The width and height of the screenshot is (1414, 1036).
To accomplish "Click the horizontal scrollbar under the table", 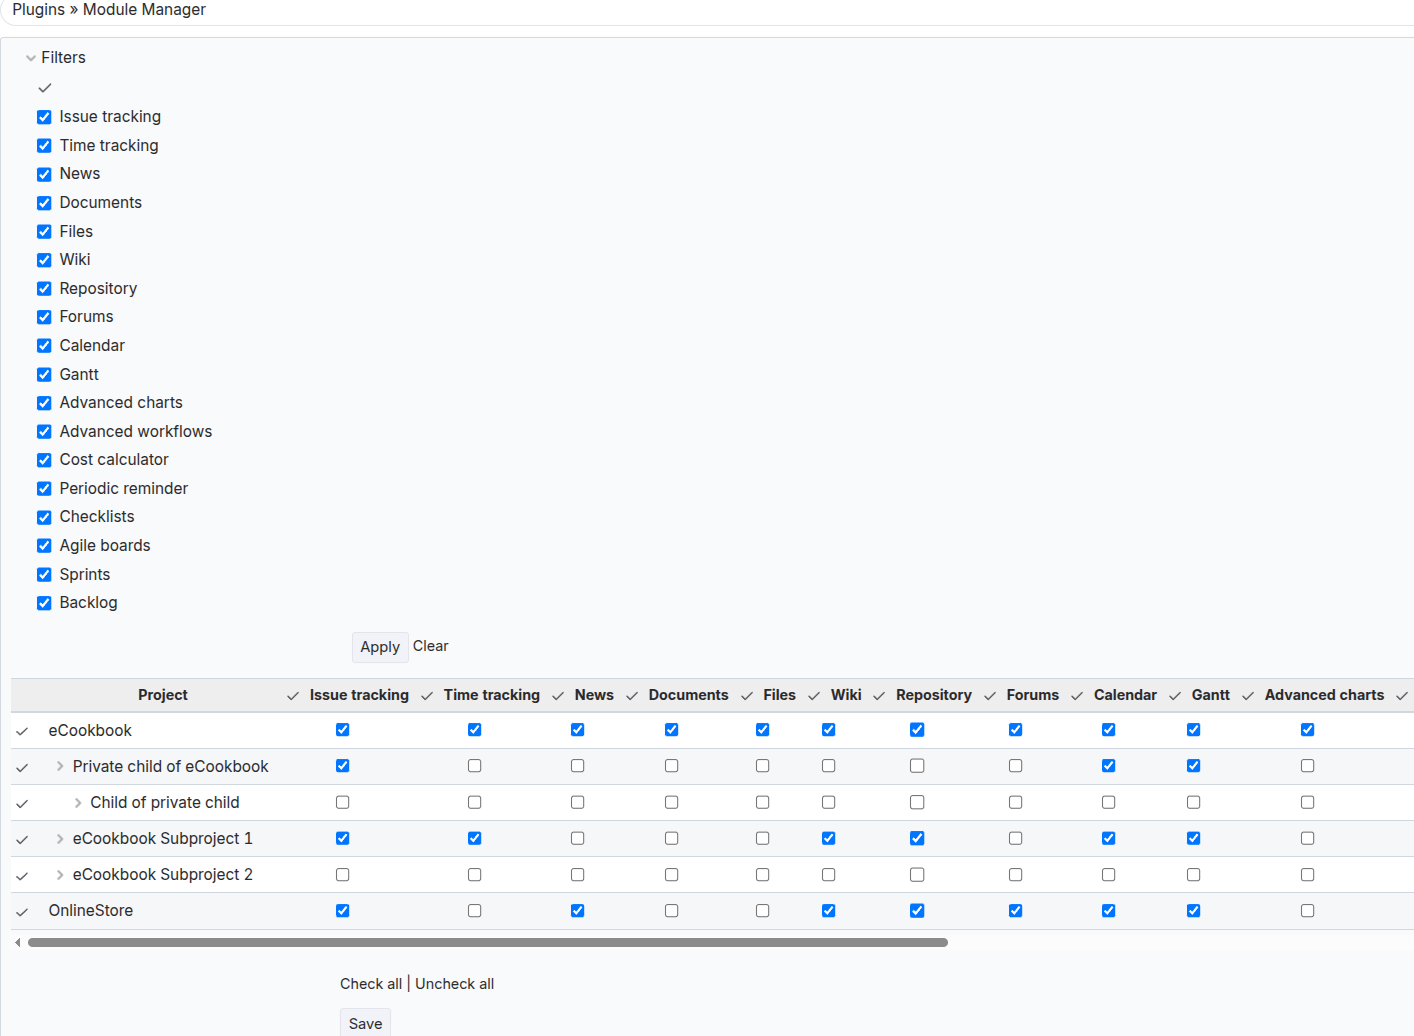I will 487,942.
